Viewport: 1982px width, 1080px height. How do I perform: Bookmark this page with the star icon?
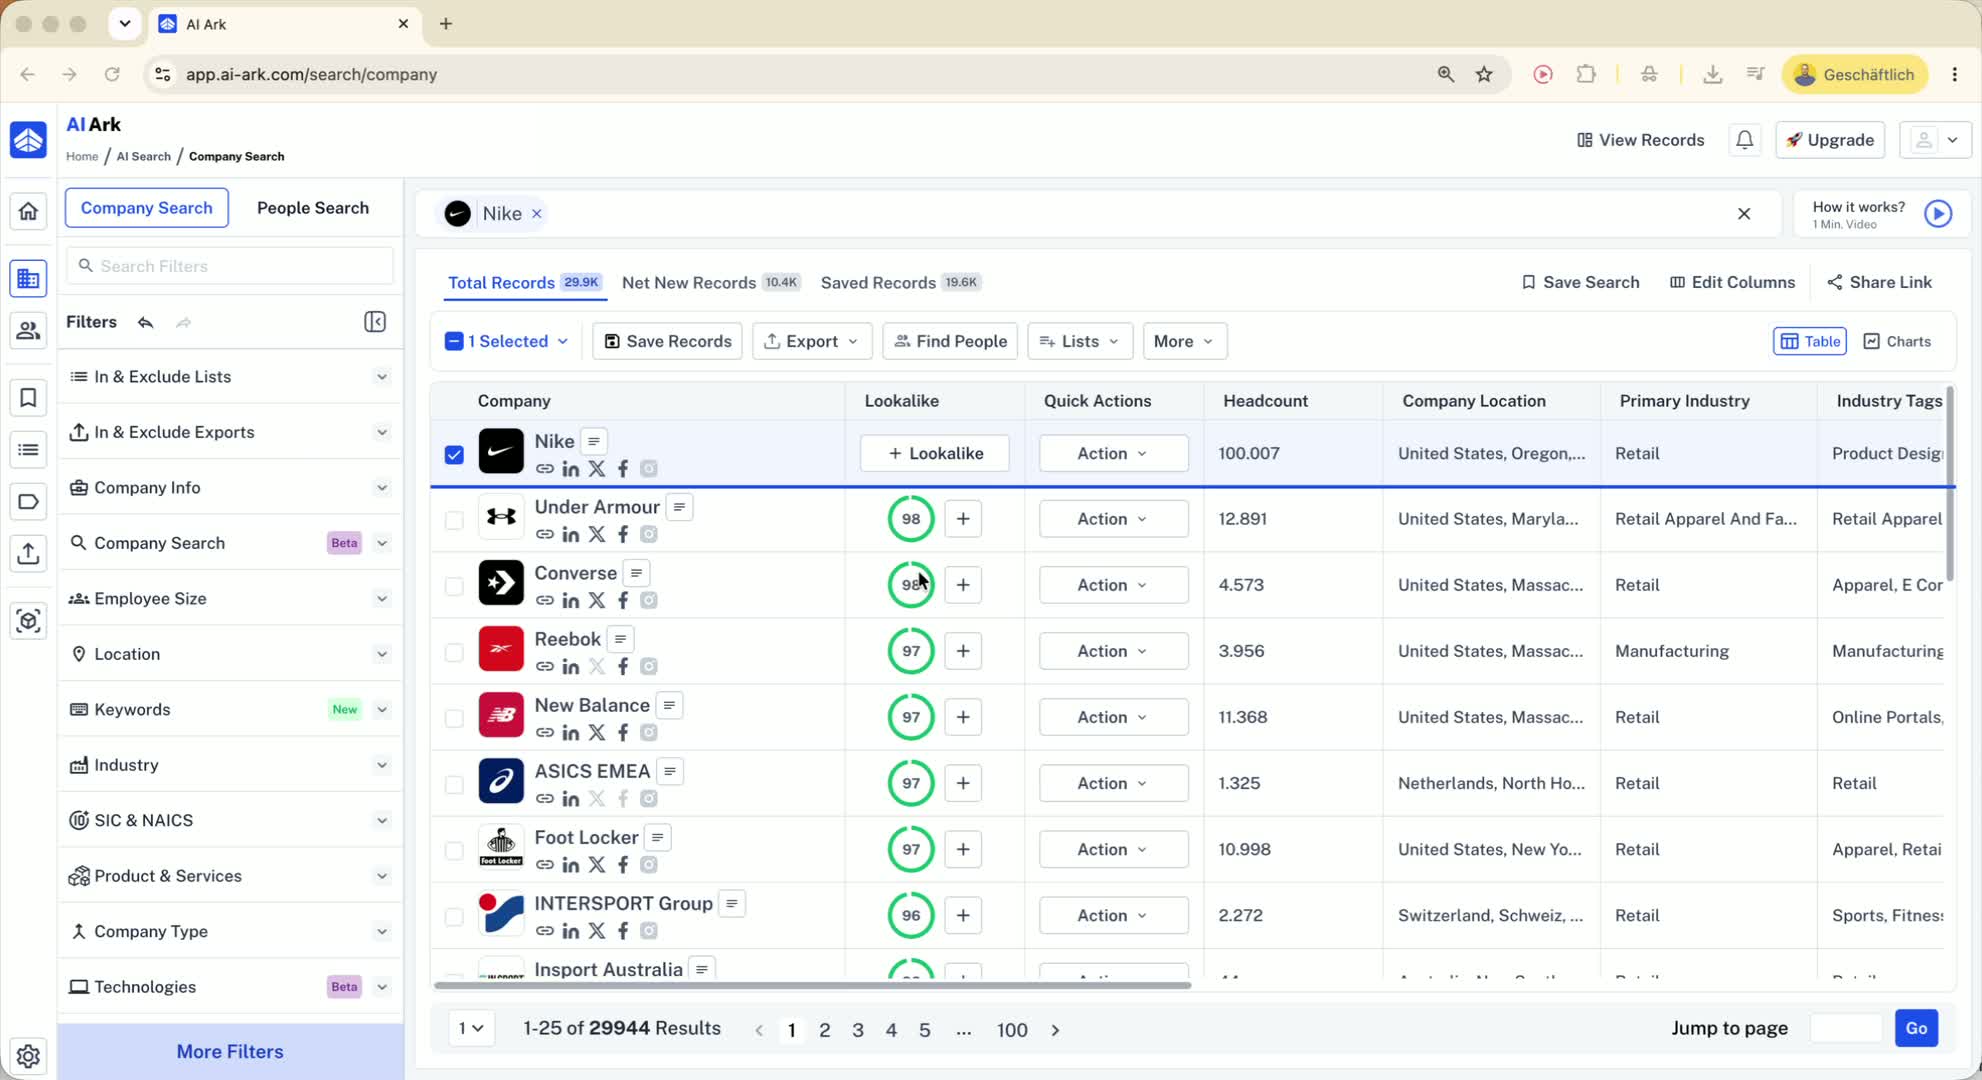tap(1484, 74)
